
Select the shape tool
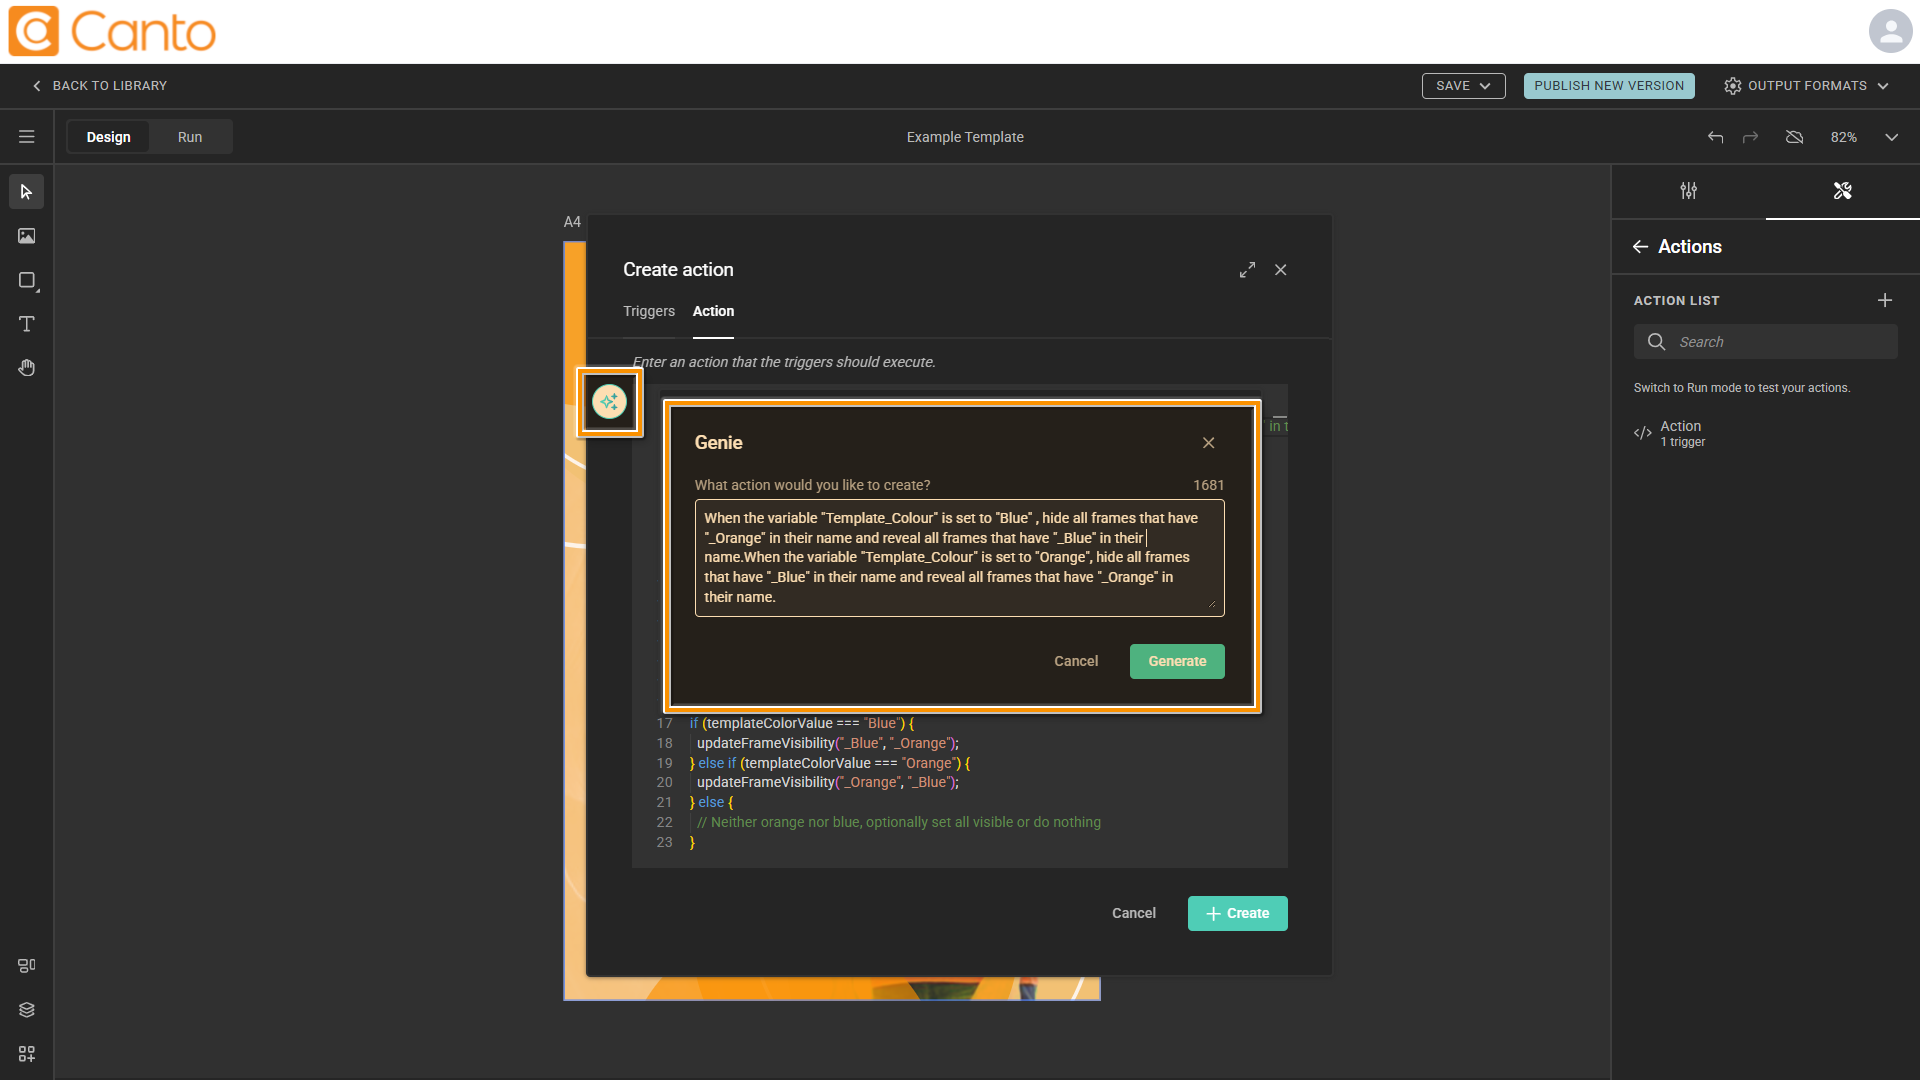click(27, 280)
